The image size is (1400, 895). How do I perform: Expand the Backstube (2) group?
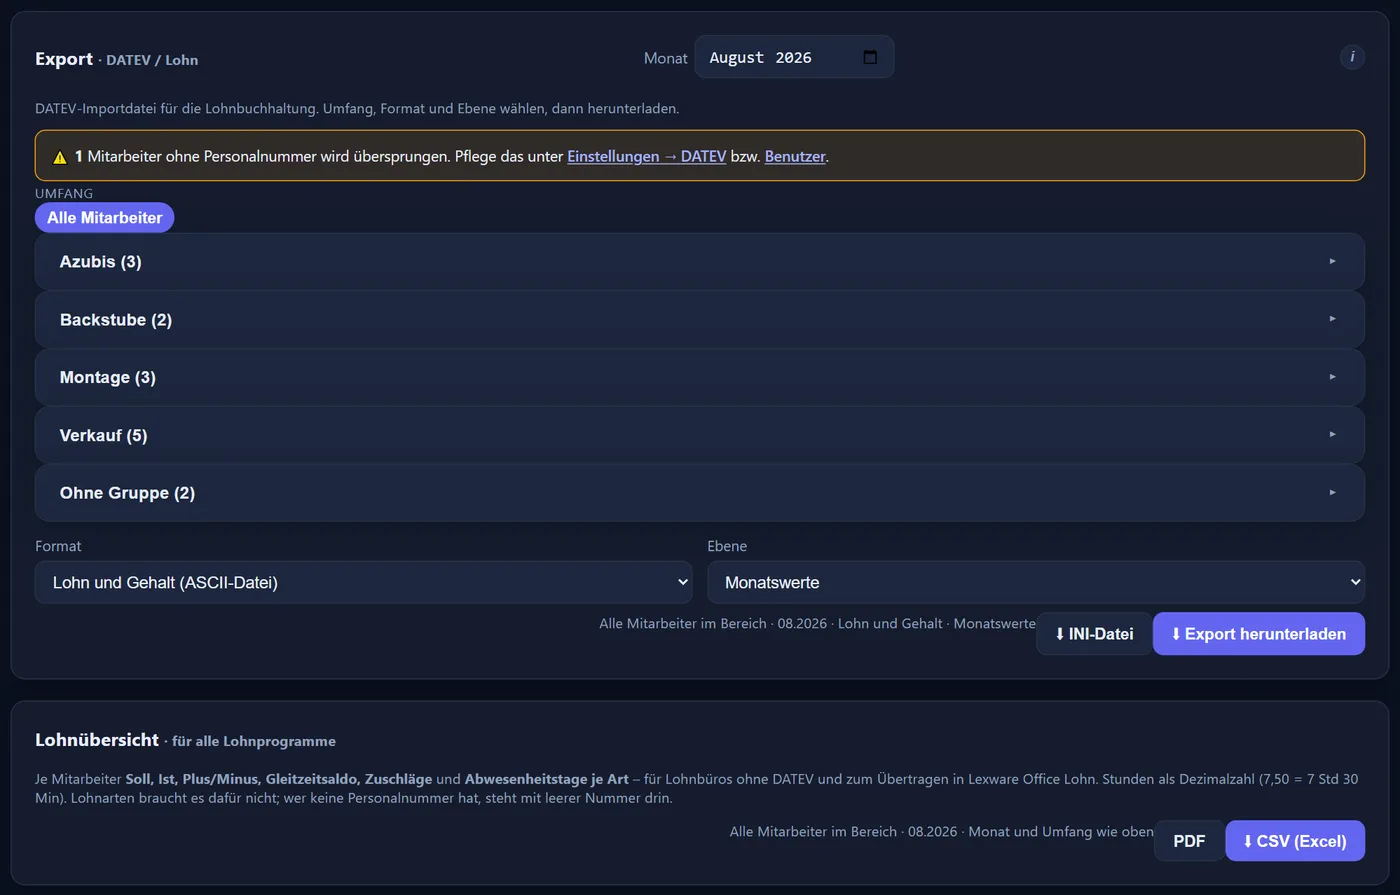coord(700,320)
